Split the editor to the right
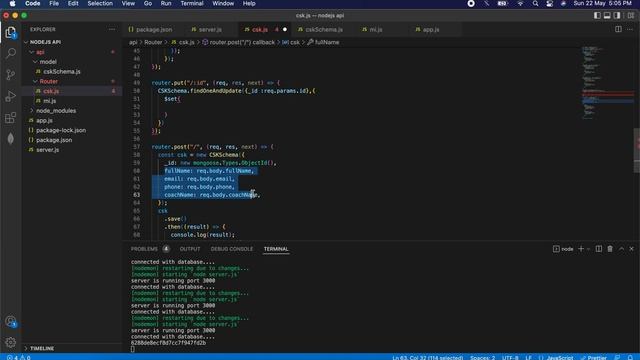 point(618,29)
